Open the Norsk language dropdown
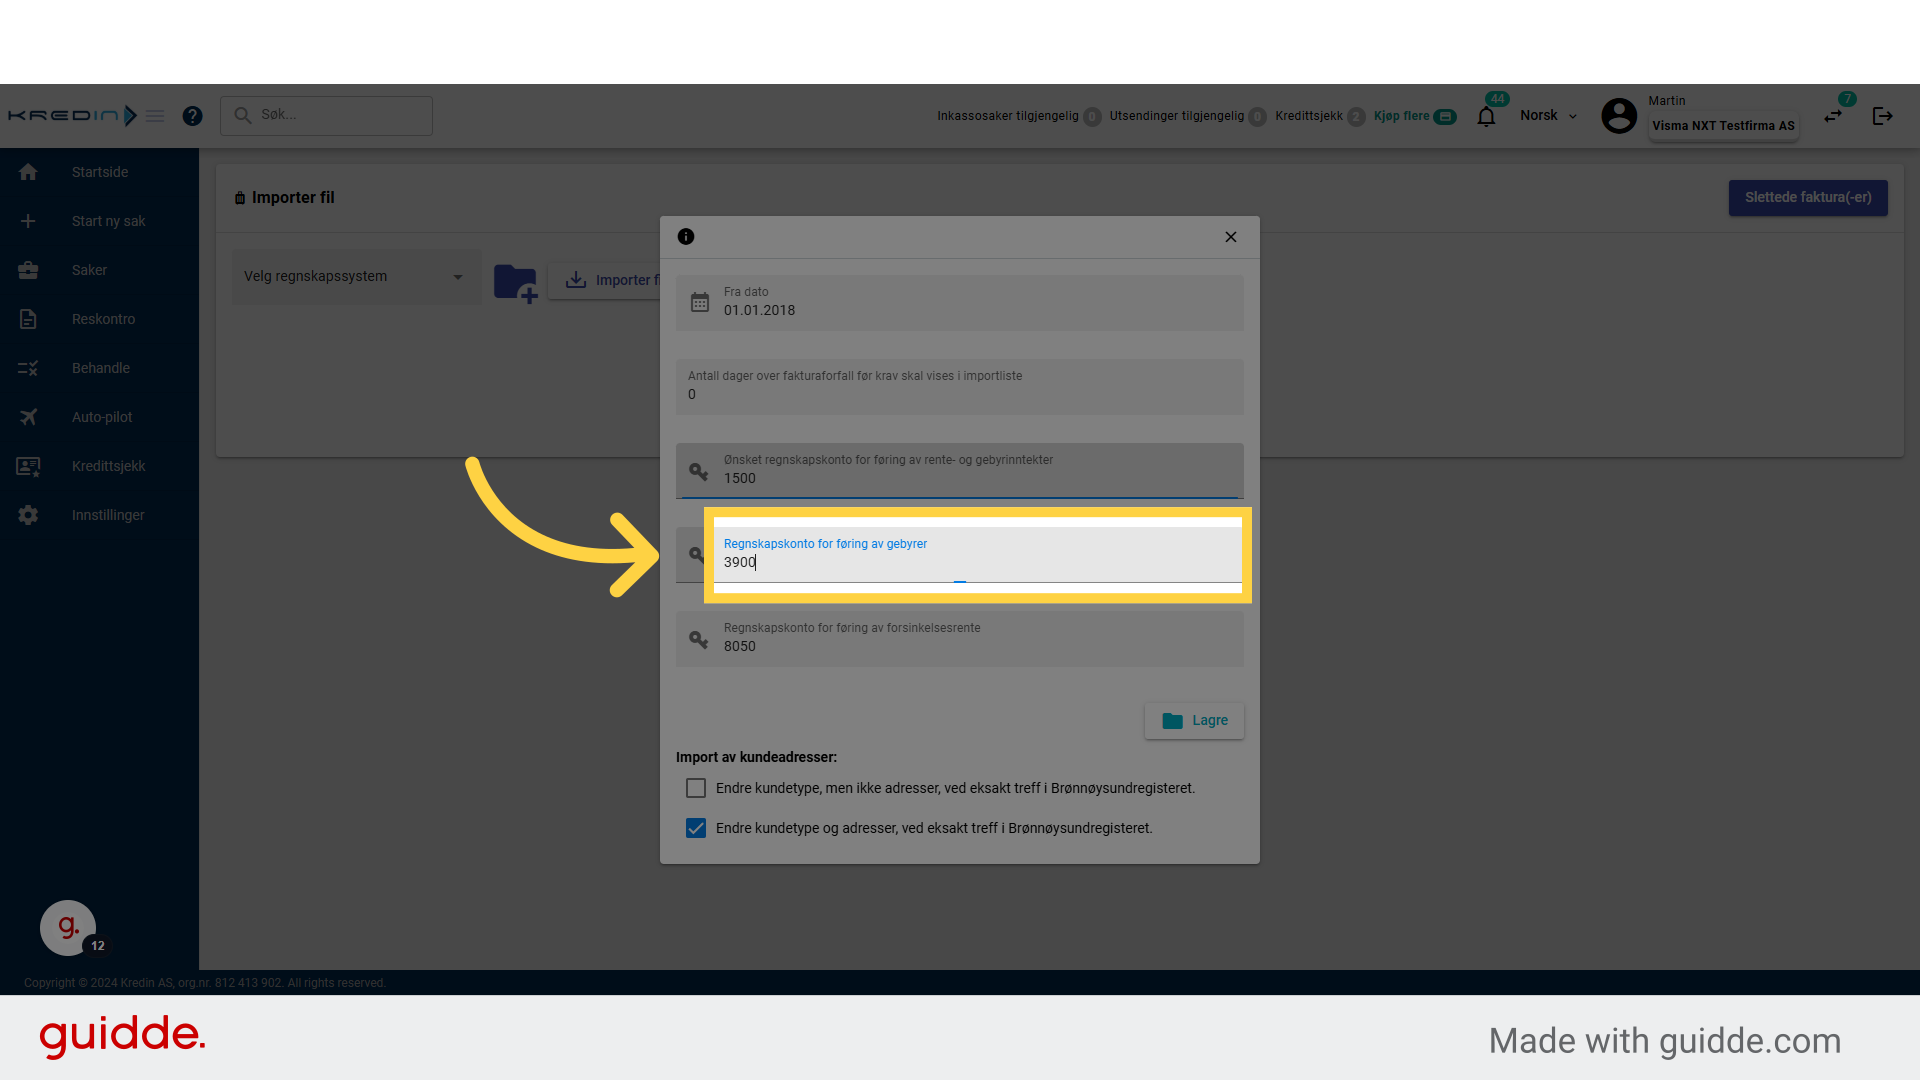This screenshot has width=1920, height=1080. 1547,116
